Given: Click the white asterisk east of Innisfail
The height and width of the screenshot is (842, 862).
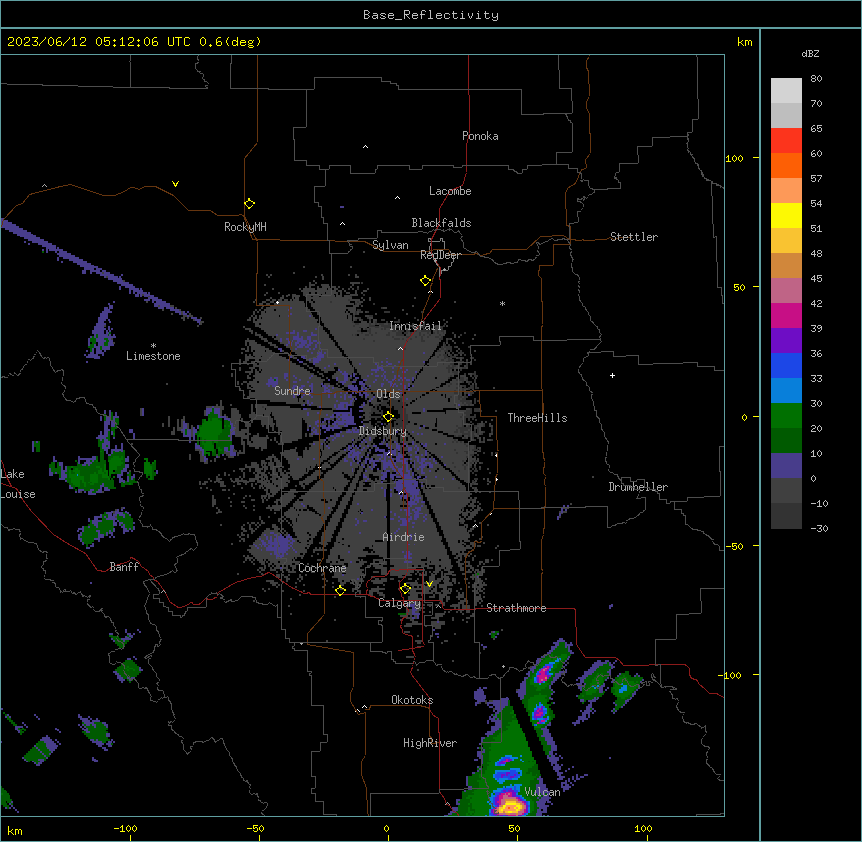Looking at the screenshot, I should pos(502,303).
